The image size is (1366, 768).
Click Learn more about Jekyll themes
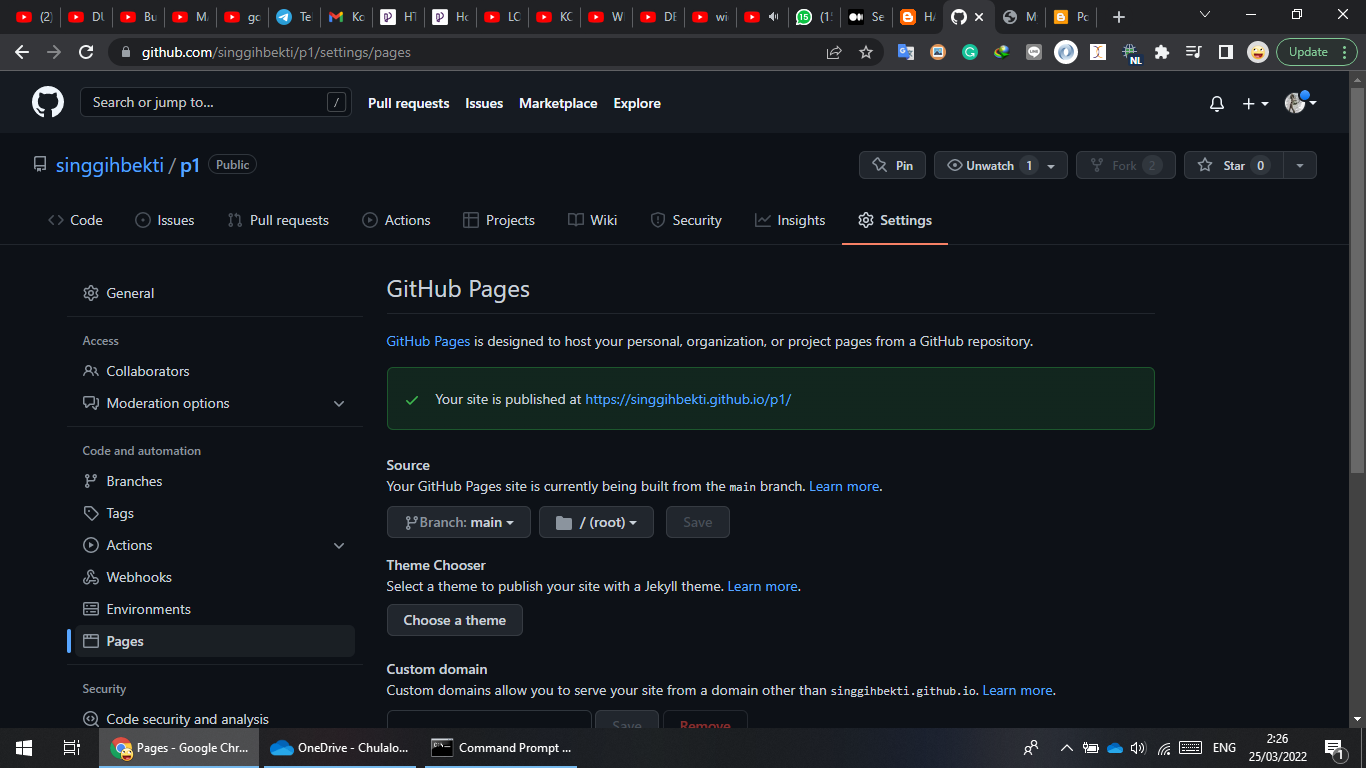click(763, 586)
